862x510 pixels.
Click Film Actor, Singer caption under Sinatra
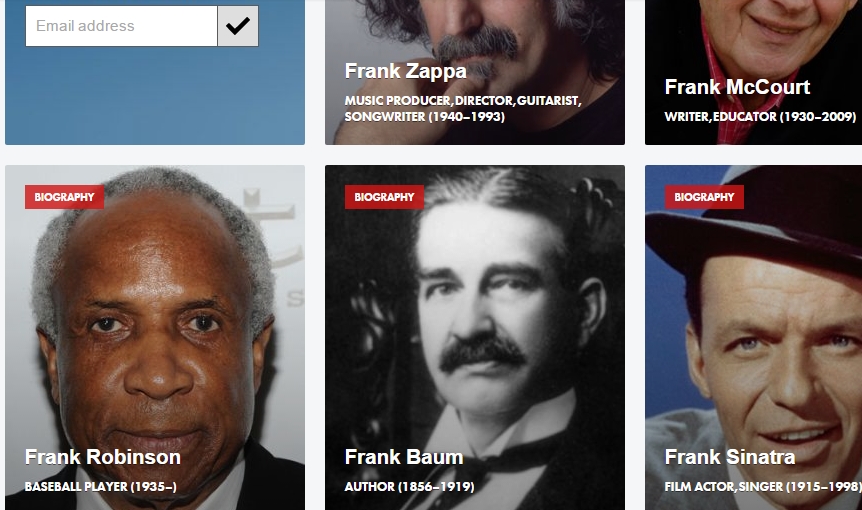pos(763,486)
